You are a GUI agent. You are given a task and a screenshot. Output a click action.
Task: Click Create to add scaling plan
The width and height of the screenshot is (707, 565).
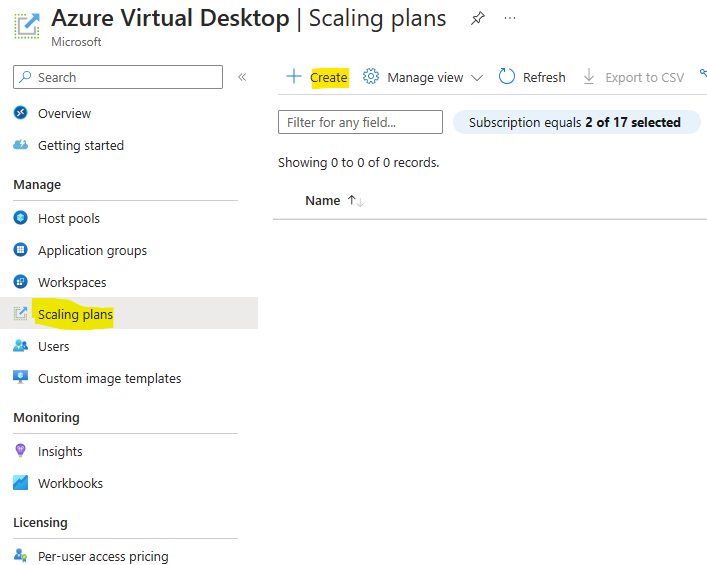pyautogui.click(x=329, y=78)
